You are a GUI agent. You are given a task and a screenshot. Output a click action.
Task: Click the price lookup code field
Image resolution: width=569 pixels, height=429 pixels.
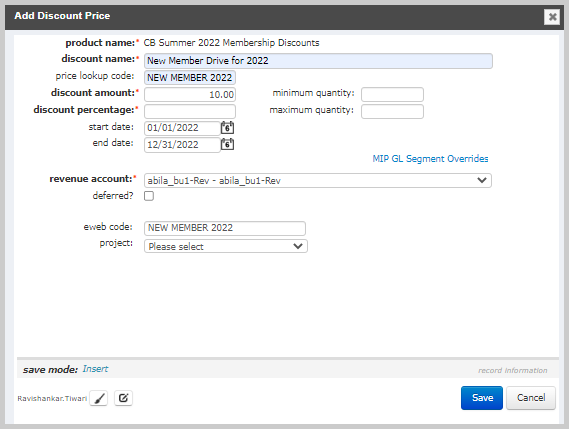click(190, 77)
